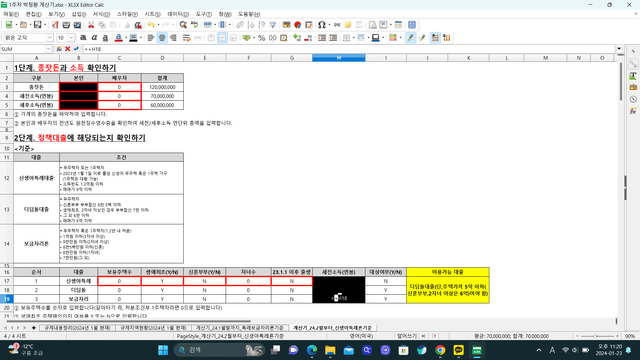Click the background color swatch

tap(133, 38)
